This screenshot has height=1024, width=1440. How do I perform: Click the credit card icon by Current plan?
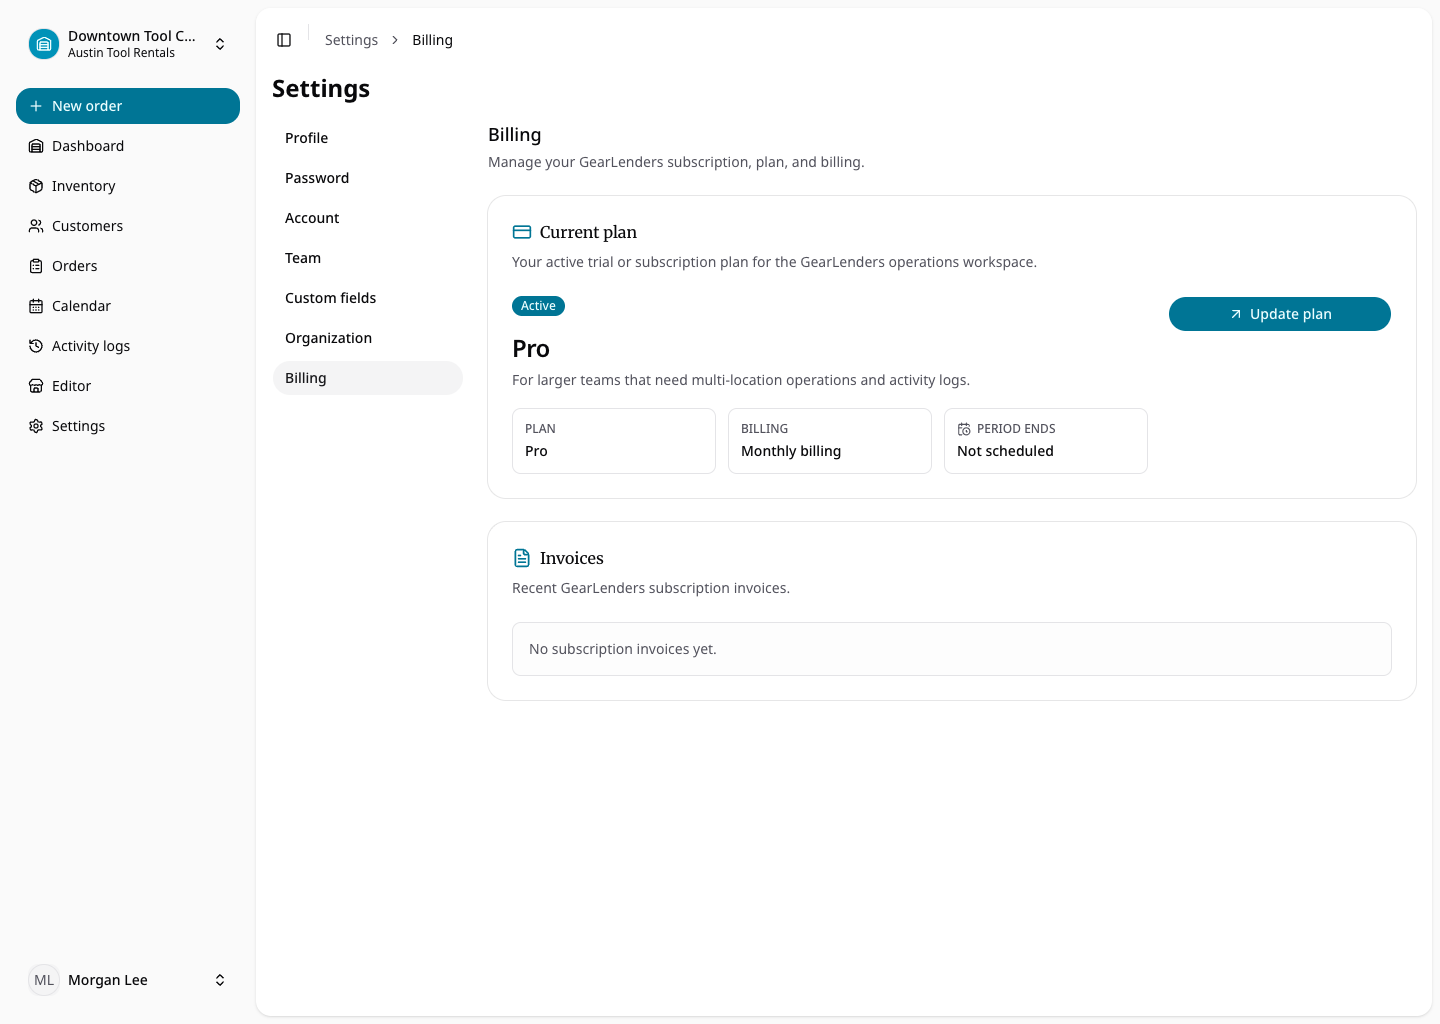[x=522, y=232]
